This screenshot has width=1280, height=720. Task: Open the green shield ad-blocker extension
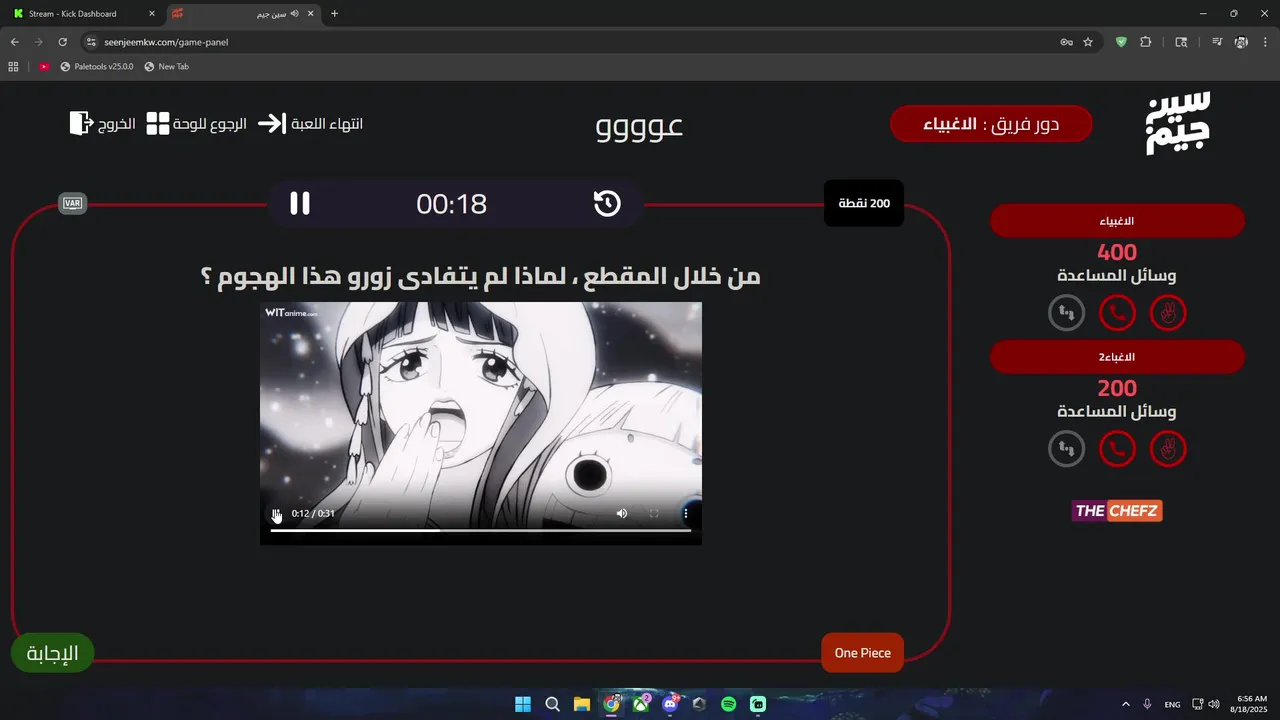point(1121,42)
